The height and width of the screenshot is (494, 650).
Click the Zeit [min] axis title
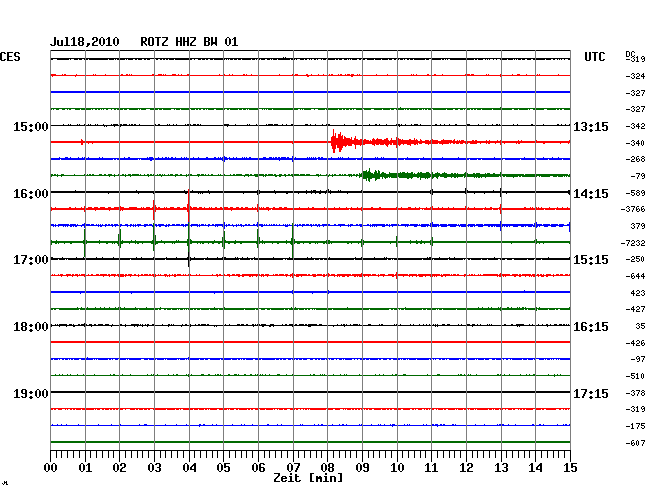click(308, 478)
